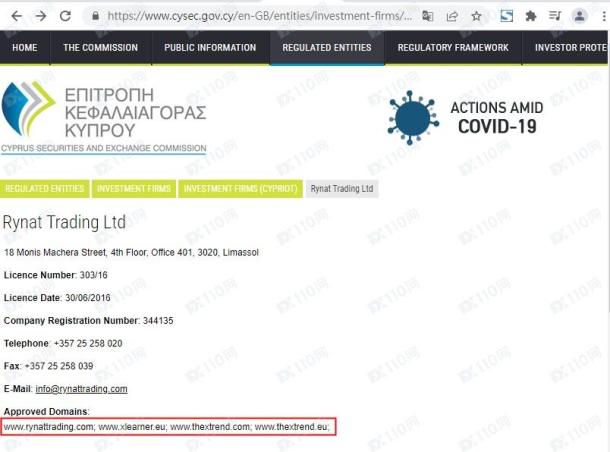
Task: Click company registration number 344135
Action: 158,321
